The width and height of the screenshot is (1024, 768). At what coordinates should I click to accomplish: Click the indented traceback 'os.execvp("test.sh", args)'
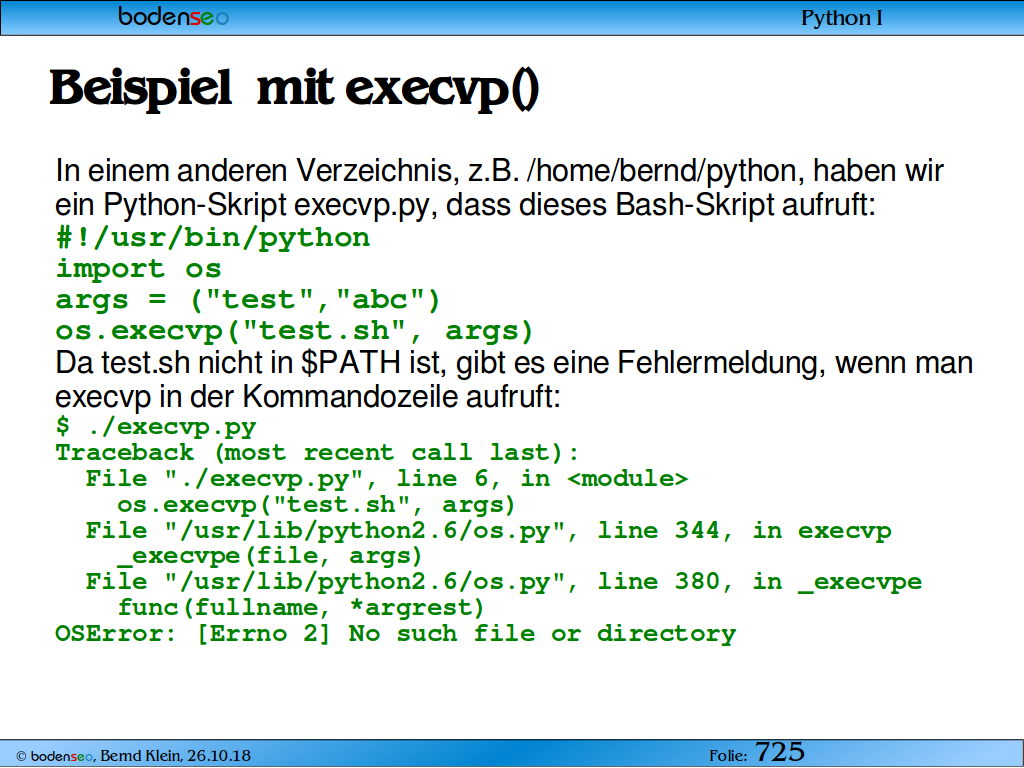[x=316, y=504]
